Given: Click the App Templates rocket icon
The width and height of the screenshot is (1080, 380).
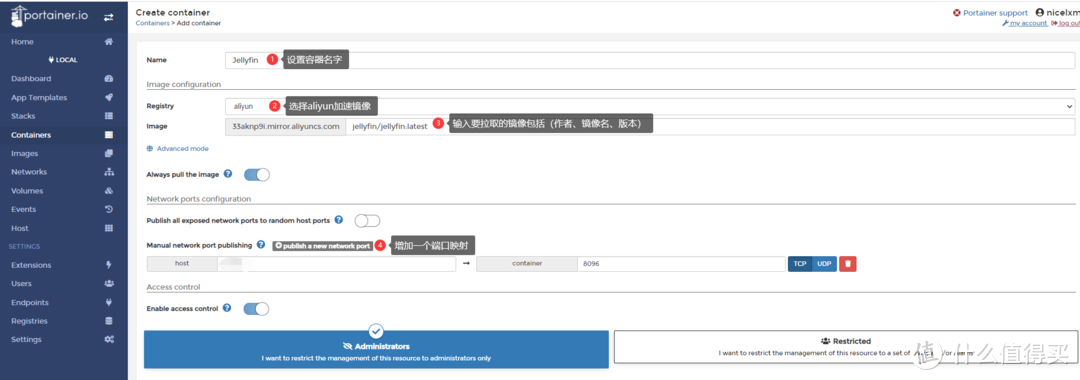Looking at the screenshot, I should pyautogui.click(x=109, y=97).
